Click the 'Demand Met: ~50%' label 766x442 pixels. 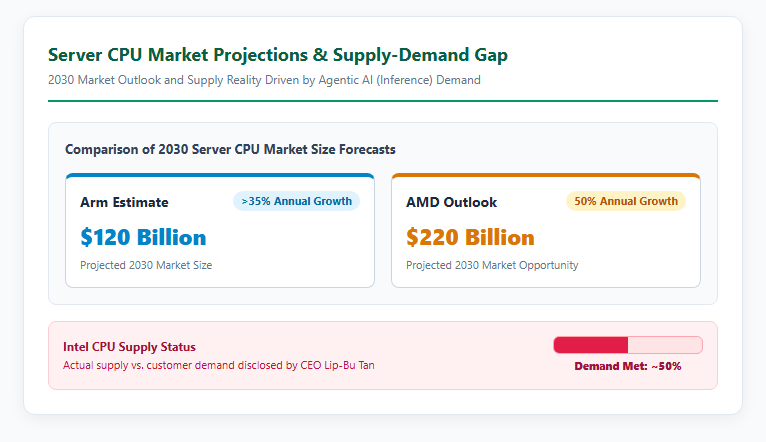click(x=628, y=366)
